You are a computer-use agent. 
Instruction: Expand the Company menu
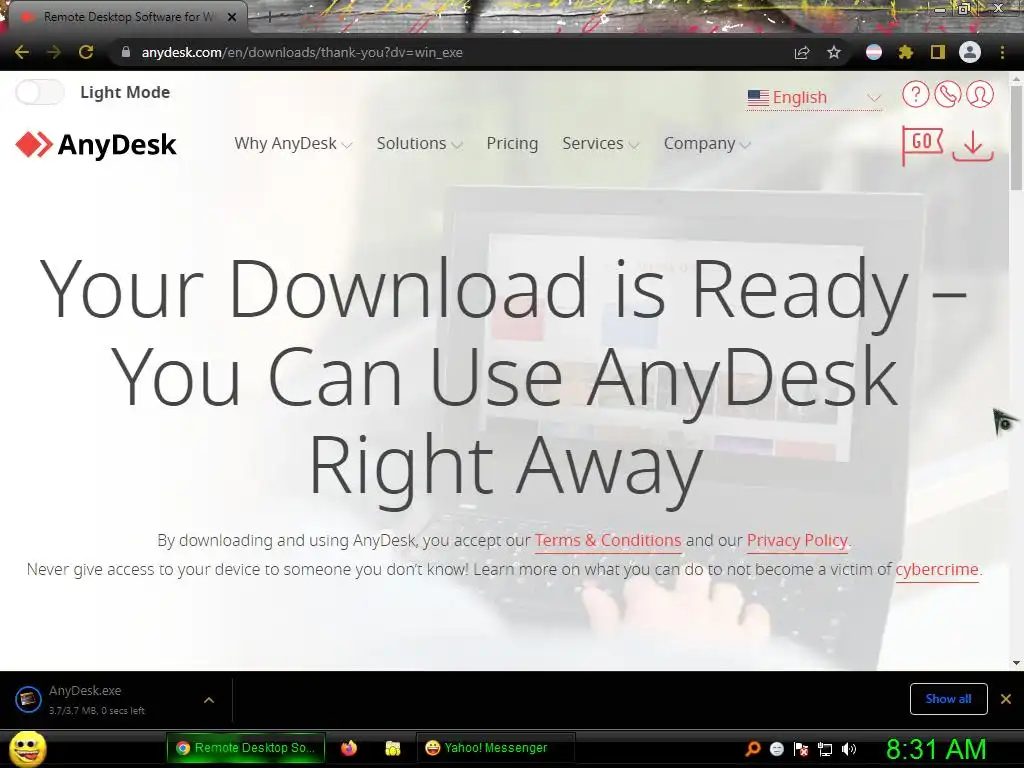(707, 143)
